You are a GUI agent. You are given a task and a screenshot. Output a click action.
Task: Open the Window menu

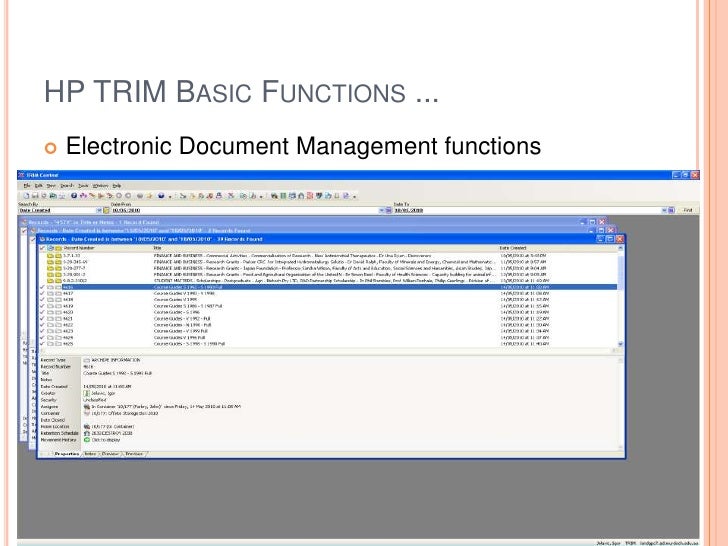[100, 186]
